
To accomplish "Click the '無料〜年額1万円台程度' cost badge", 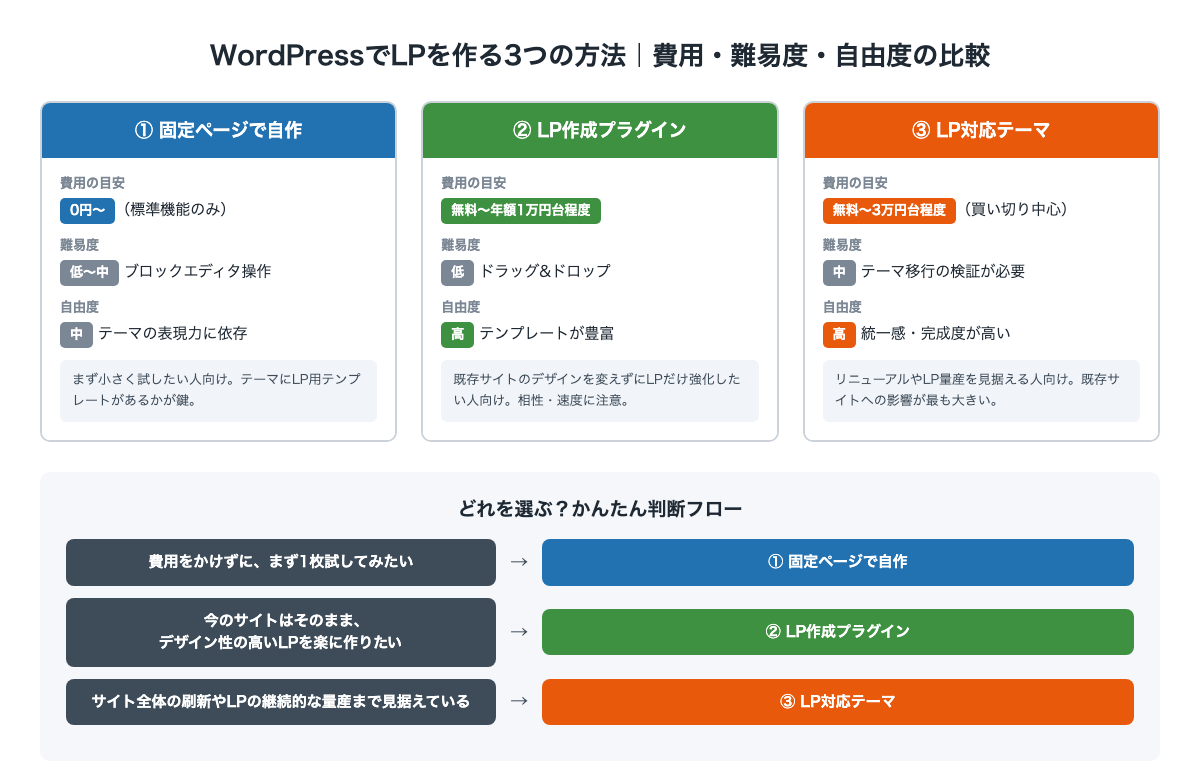I will click(x=521, y=210).
